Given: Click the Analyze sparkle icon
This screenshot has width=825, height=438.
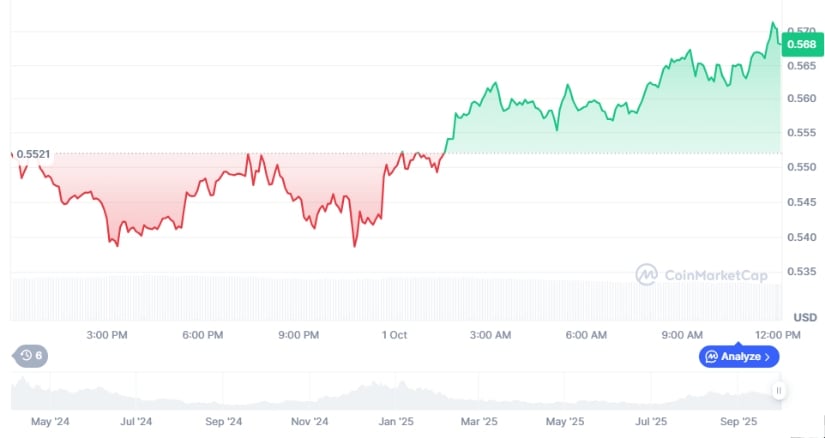Looking at the screenshot, I should (x=711, y=356).
